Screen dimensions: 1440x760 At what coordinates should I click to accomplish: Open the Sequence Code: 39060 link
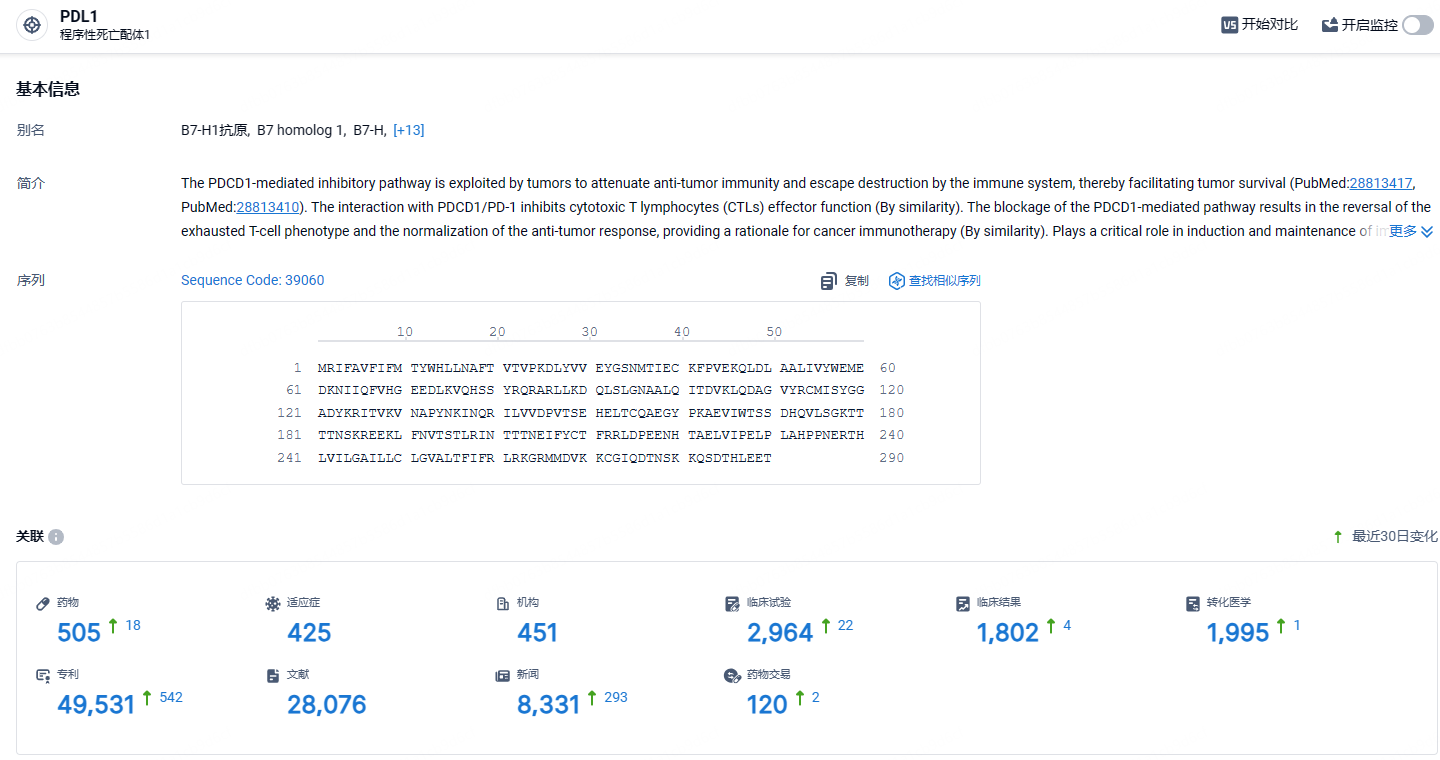[253, 280]
